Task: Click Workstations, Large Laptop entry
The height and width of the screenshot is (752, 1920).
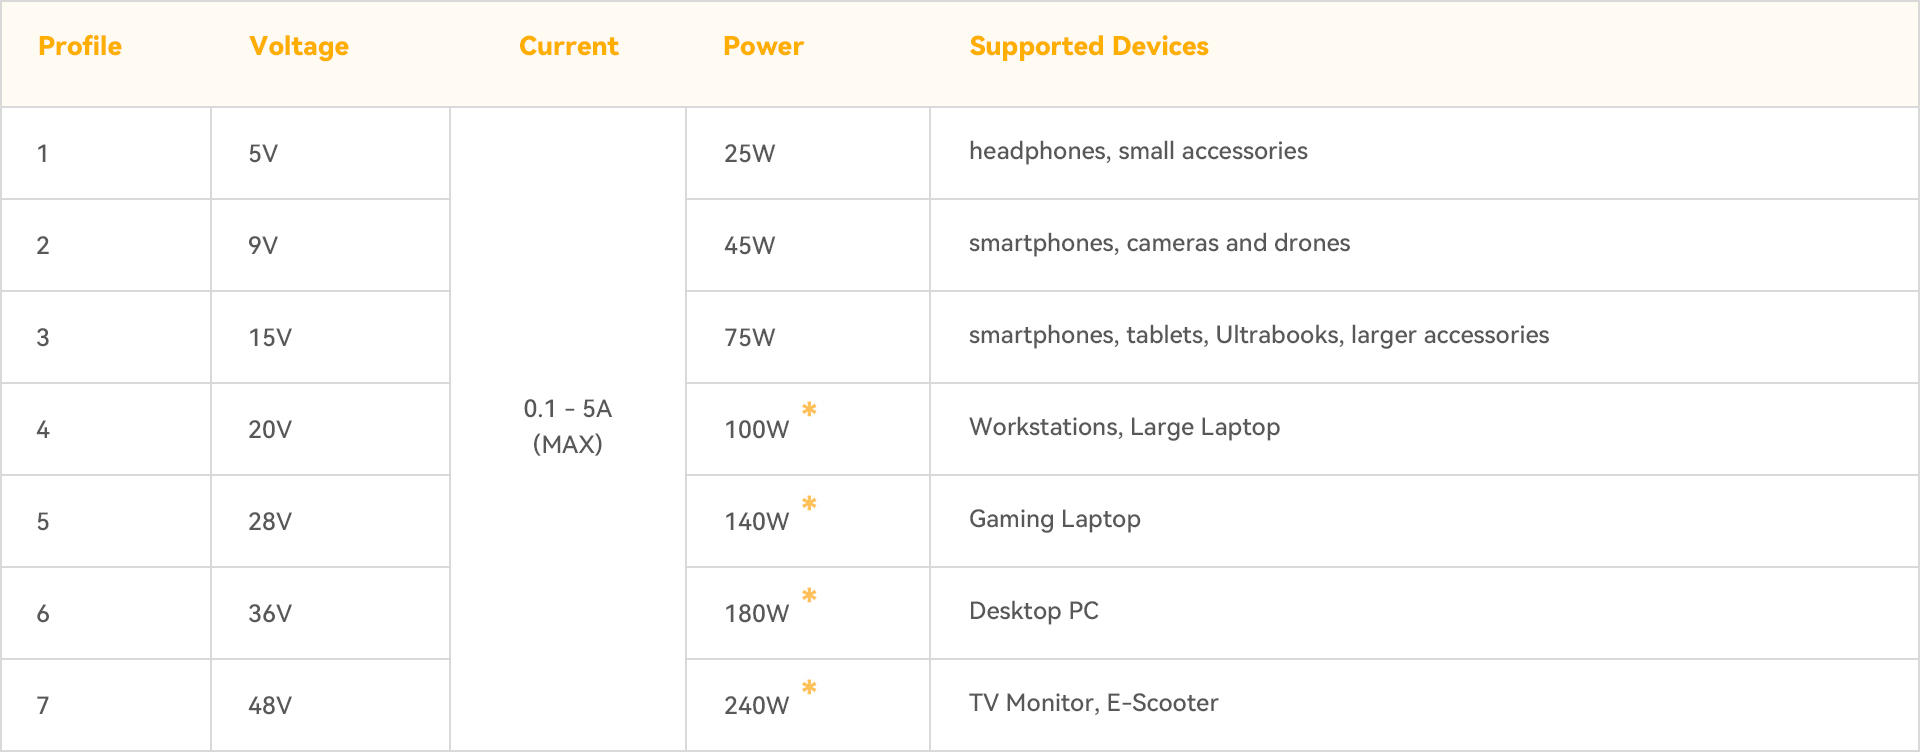Action: point(1125,427)
